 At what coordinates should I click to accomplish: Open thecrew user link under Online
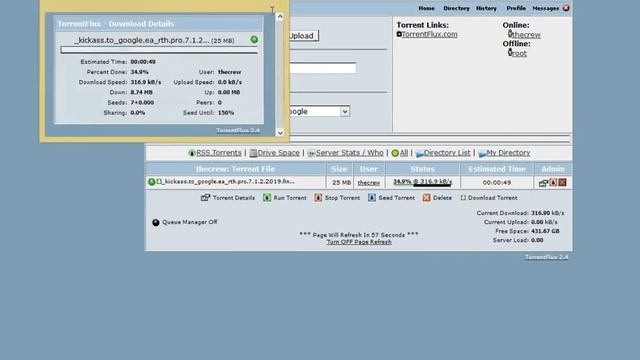527,35
